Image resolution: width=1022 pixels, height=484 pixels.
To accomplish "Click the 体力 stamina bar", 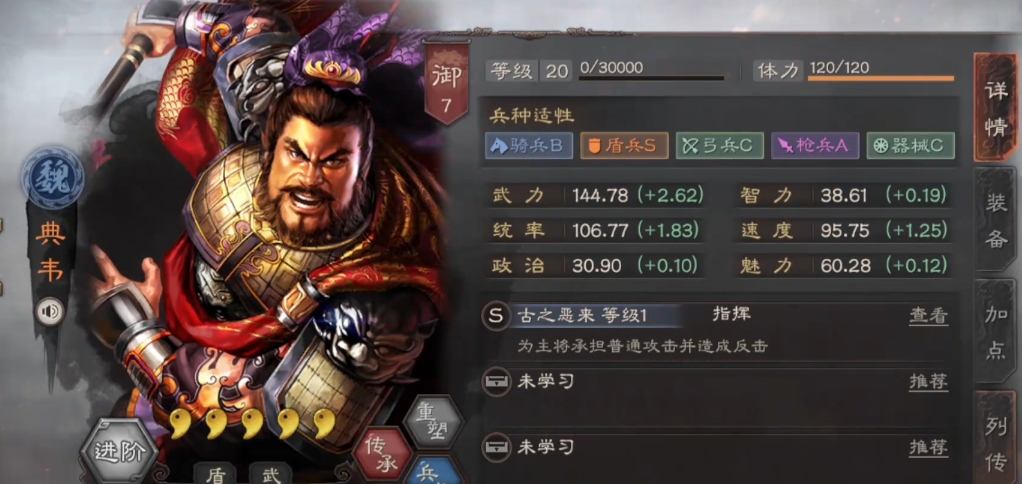I will pyautogui.click(x=881, y=78).
